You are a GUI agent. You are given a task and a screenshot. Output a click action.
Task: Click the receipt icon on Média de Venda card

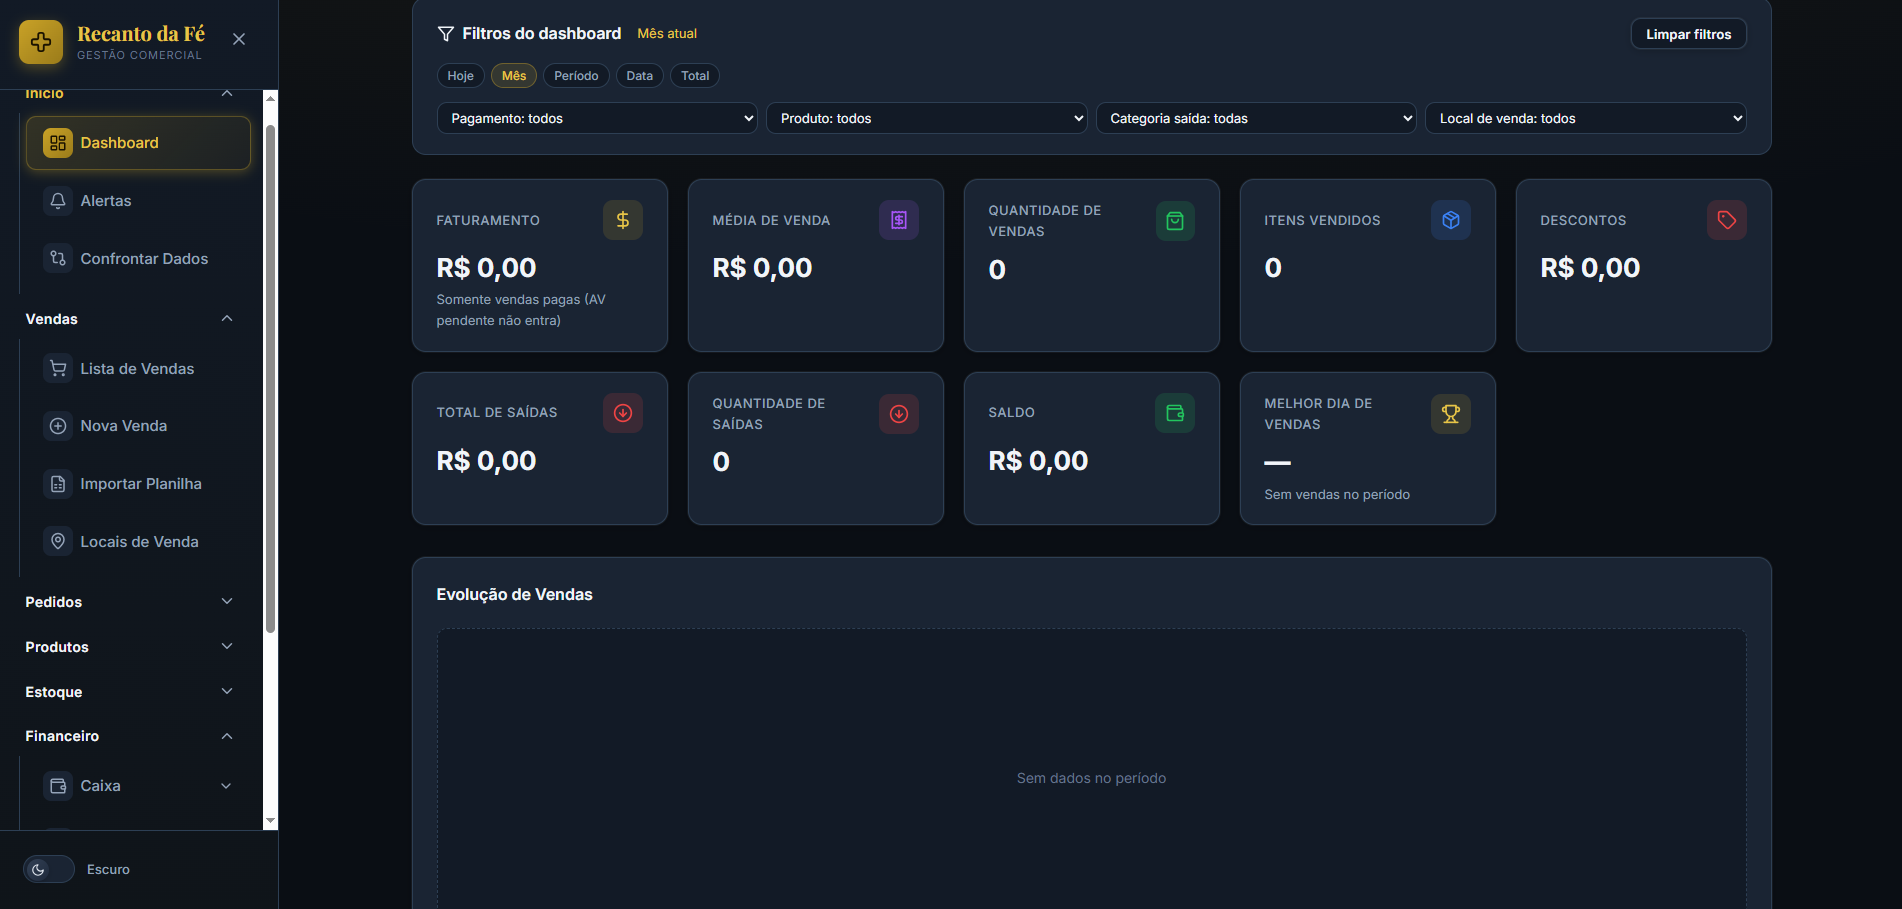[899, 220]
